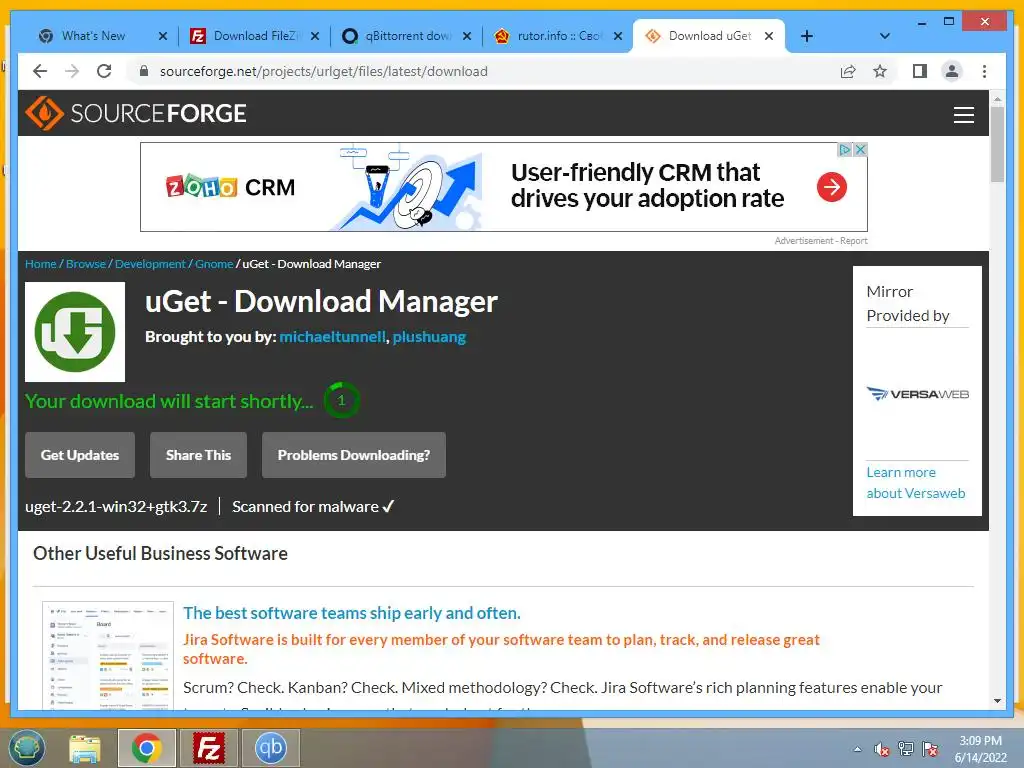The image size is (1024, 768).
Task: Close the What's New tab
Action: point(163,36)
